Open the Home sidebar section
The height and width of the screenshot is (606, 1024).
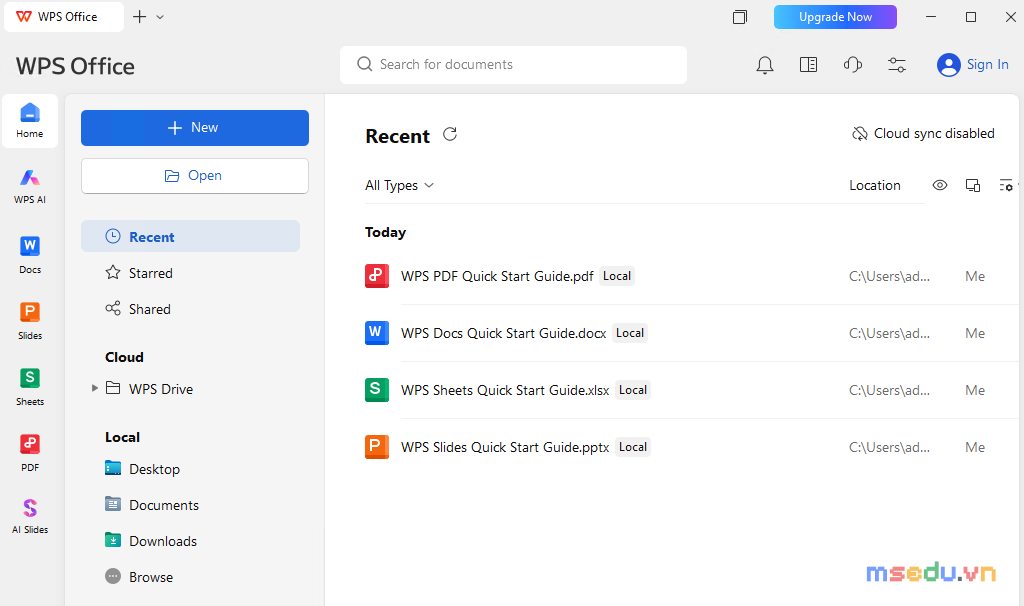click(30, 121)
